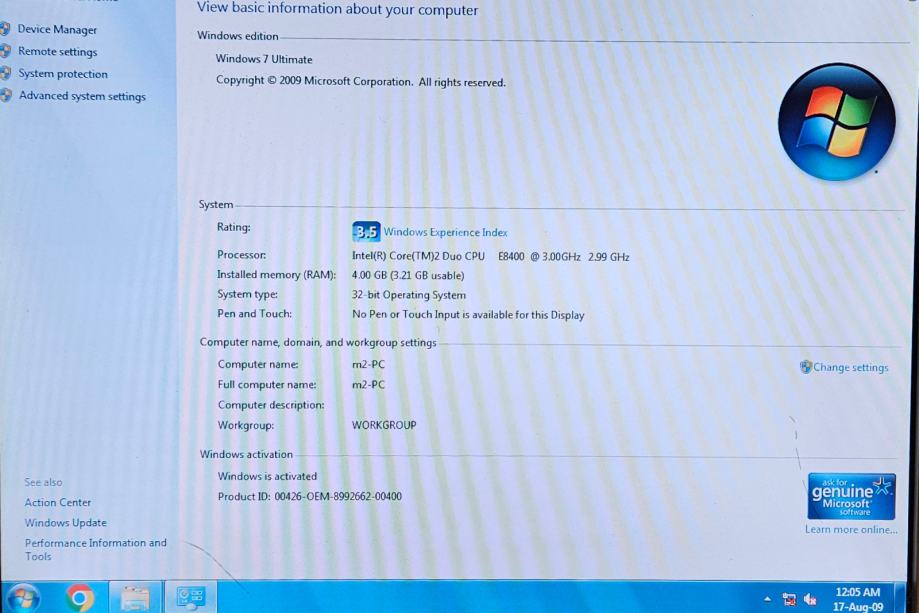
Task: Click the 3.5 rating score badge
Action: tap(366, 231)
